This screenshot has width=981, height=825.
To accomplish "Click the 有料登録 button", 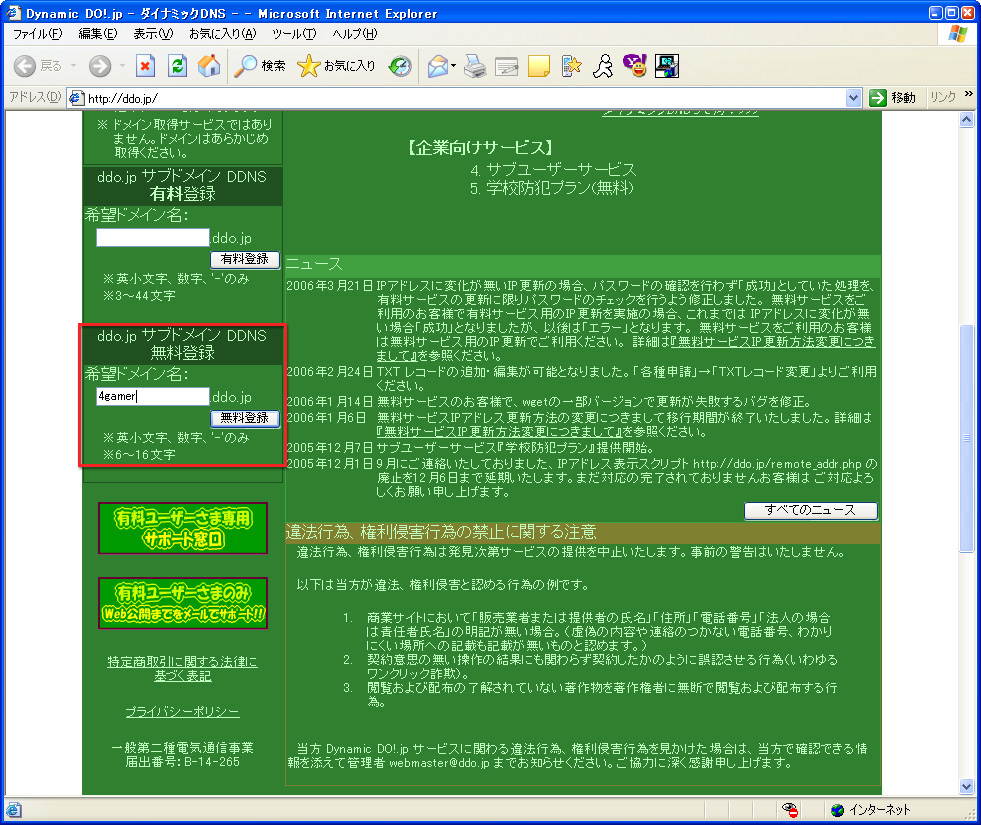I will click(x=245, y=259).
